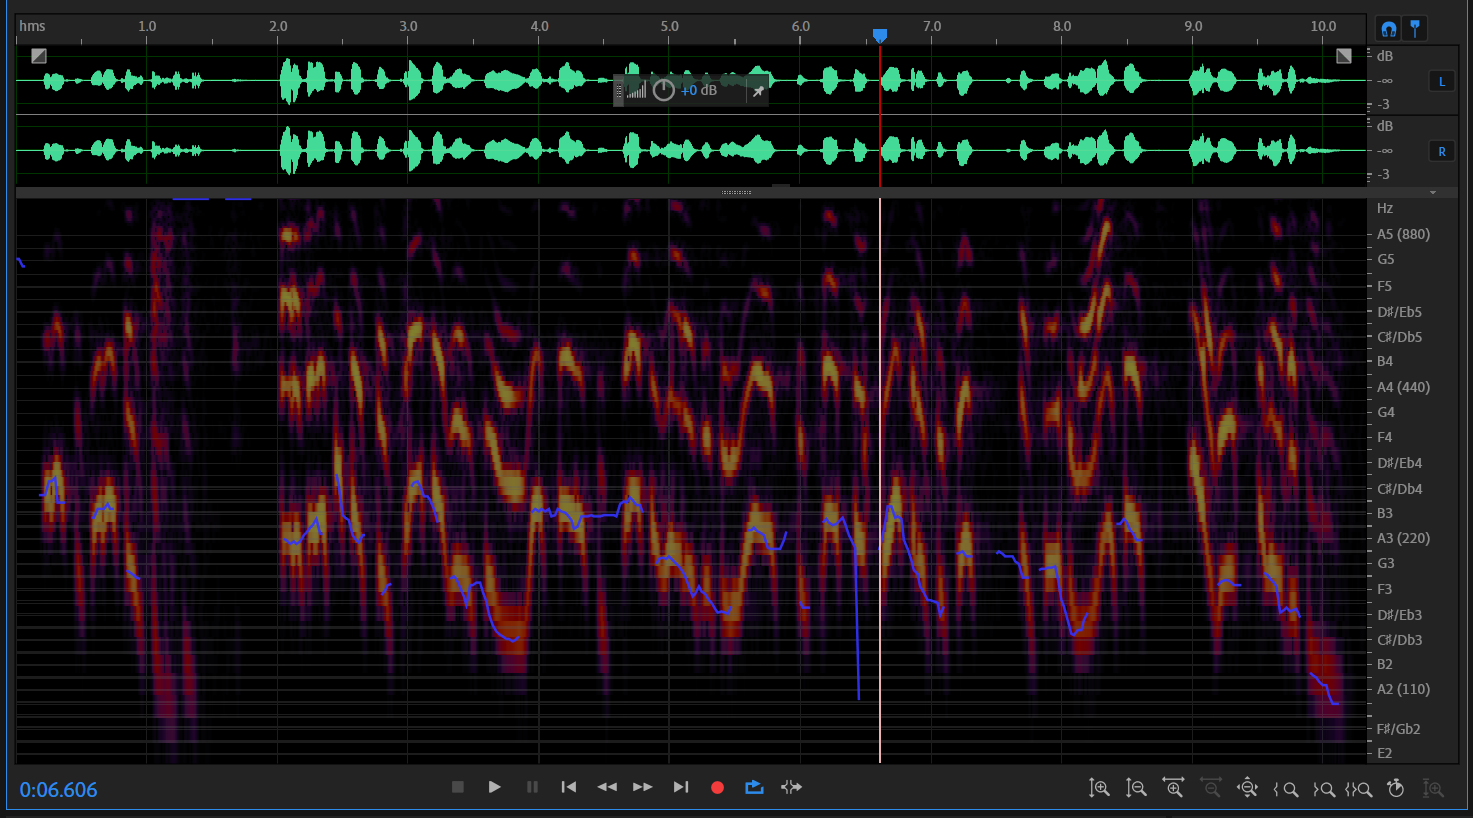Image resolution: width=1473 pixels, height=818 pixels.
Task: Click the +0 dB gain value field
Action: tap(699, 90)
